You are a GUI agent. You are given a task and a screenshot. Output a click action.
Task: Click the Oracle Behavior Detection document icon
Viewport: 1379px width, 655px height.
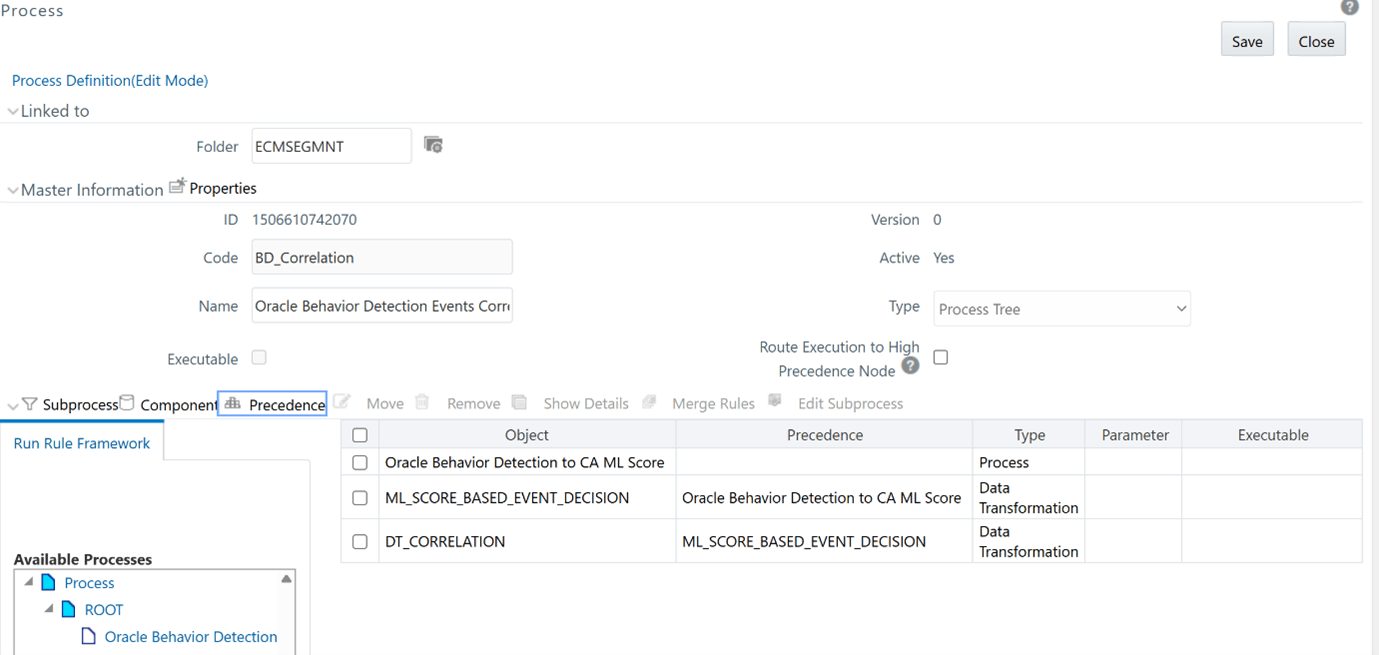point(88,636)
